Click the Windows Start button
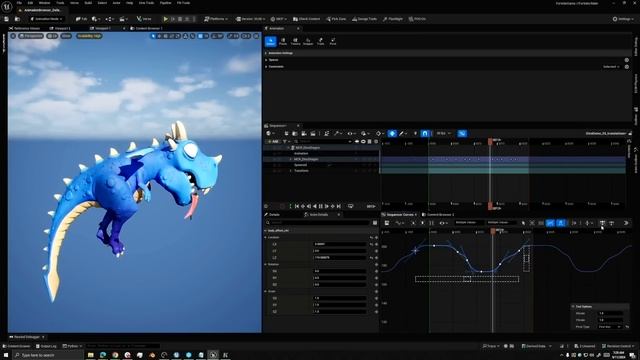The image size is (640, 360). tap(6, 355)
